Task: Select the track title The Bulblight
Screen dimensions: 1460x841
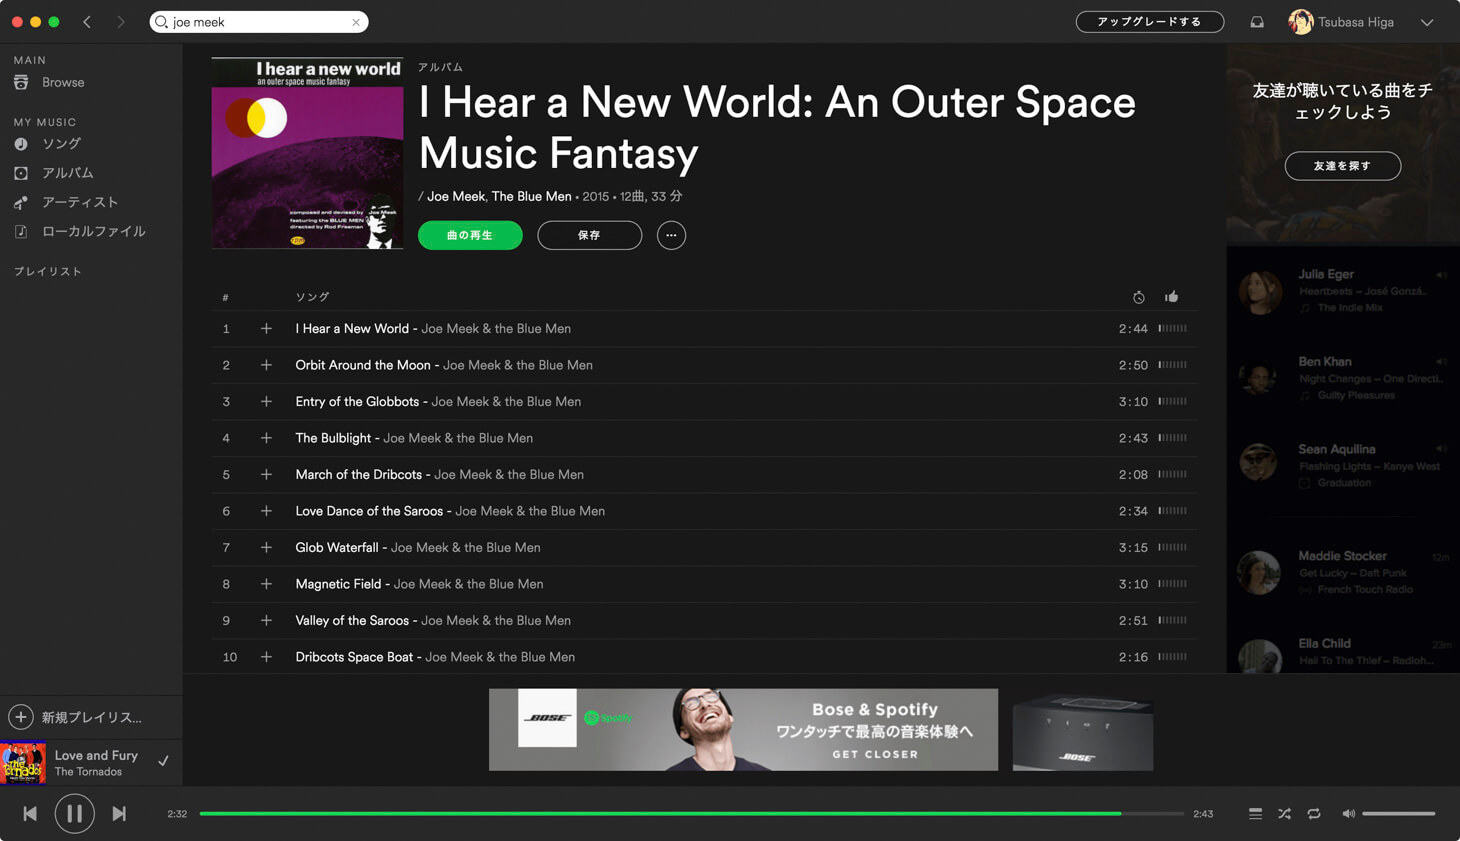Action: pyautogui.click(x=333, y=438)
